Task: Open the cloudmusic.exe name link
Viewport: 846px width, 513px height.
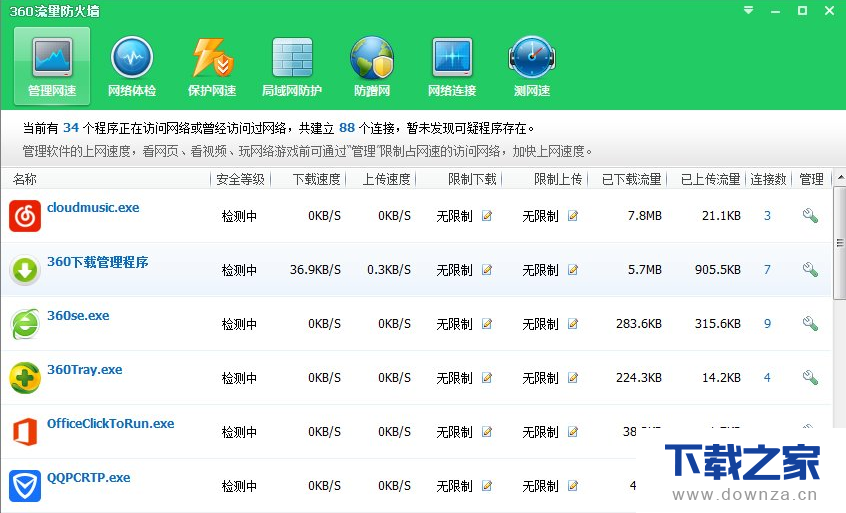Action: click(x=93, y=208)
